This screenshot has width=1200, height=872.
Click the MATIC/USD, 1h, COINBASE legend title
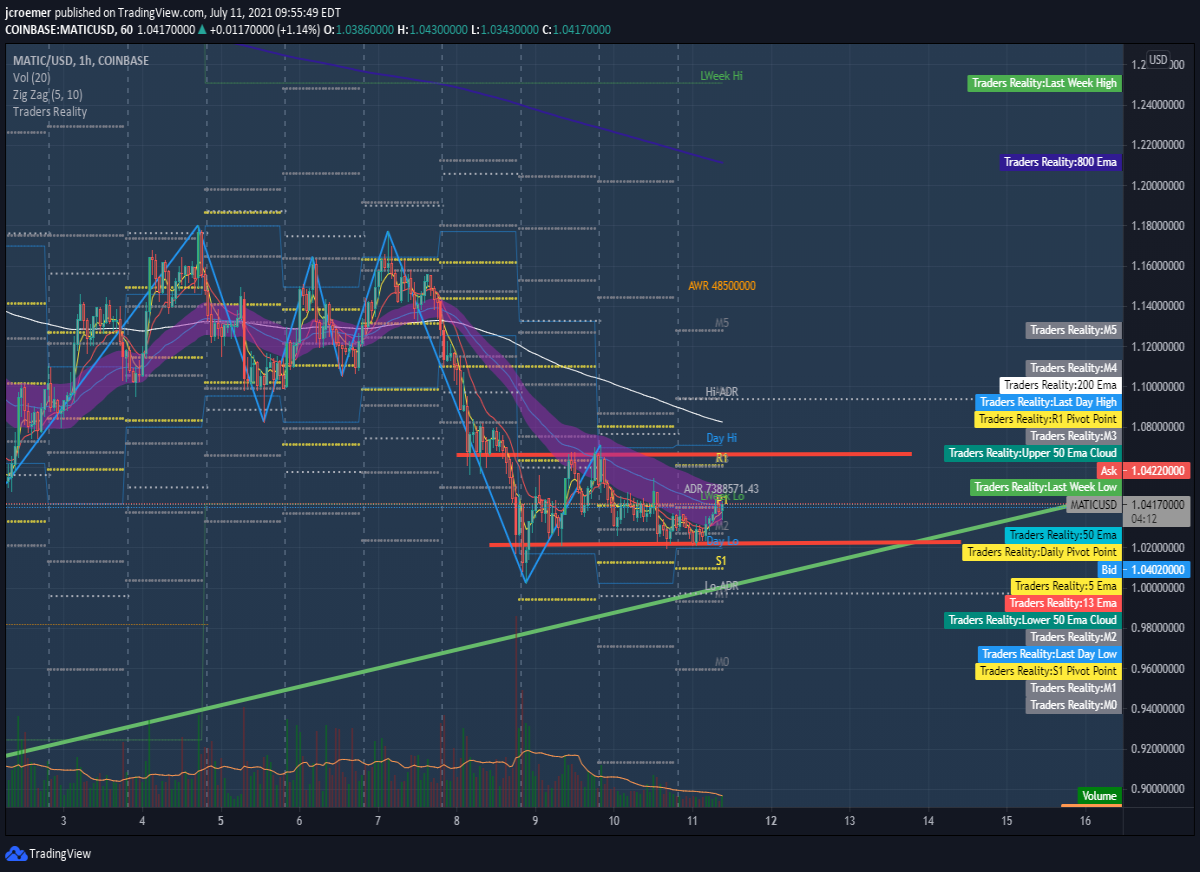81,61
